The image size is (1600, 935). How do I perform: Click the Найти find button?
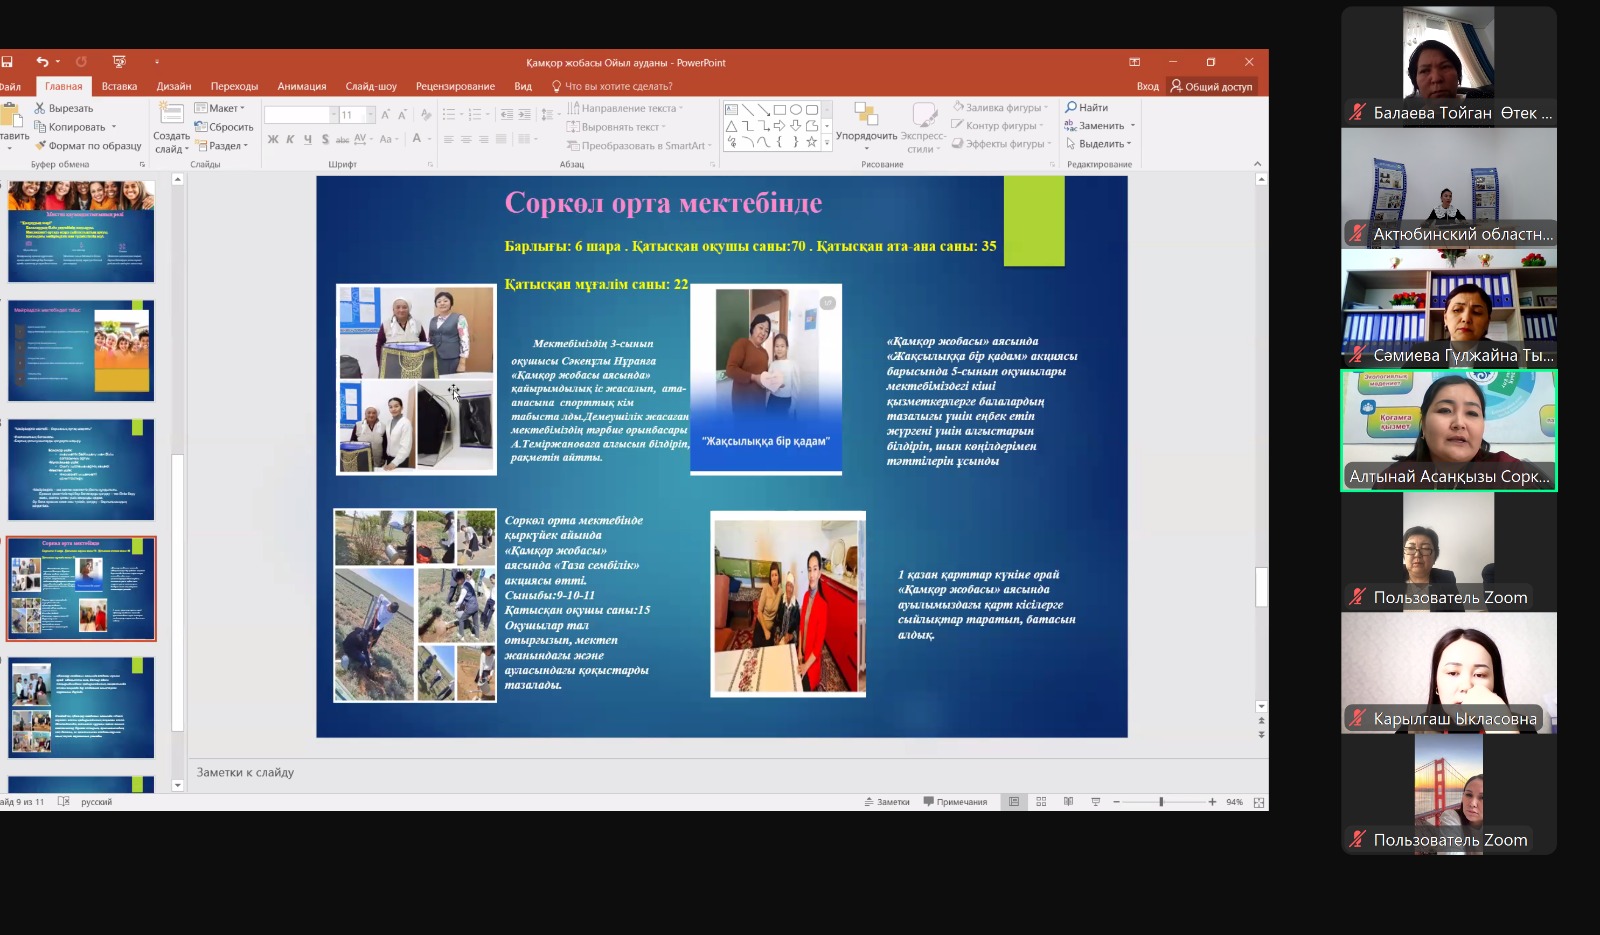(1087, 108)
